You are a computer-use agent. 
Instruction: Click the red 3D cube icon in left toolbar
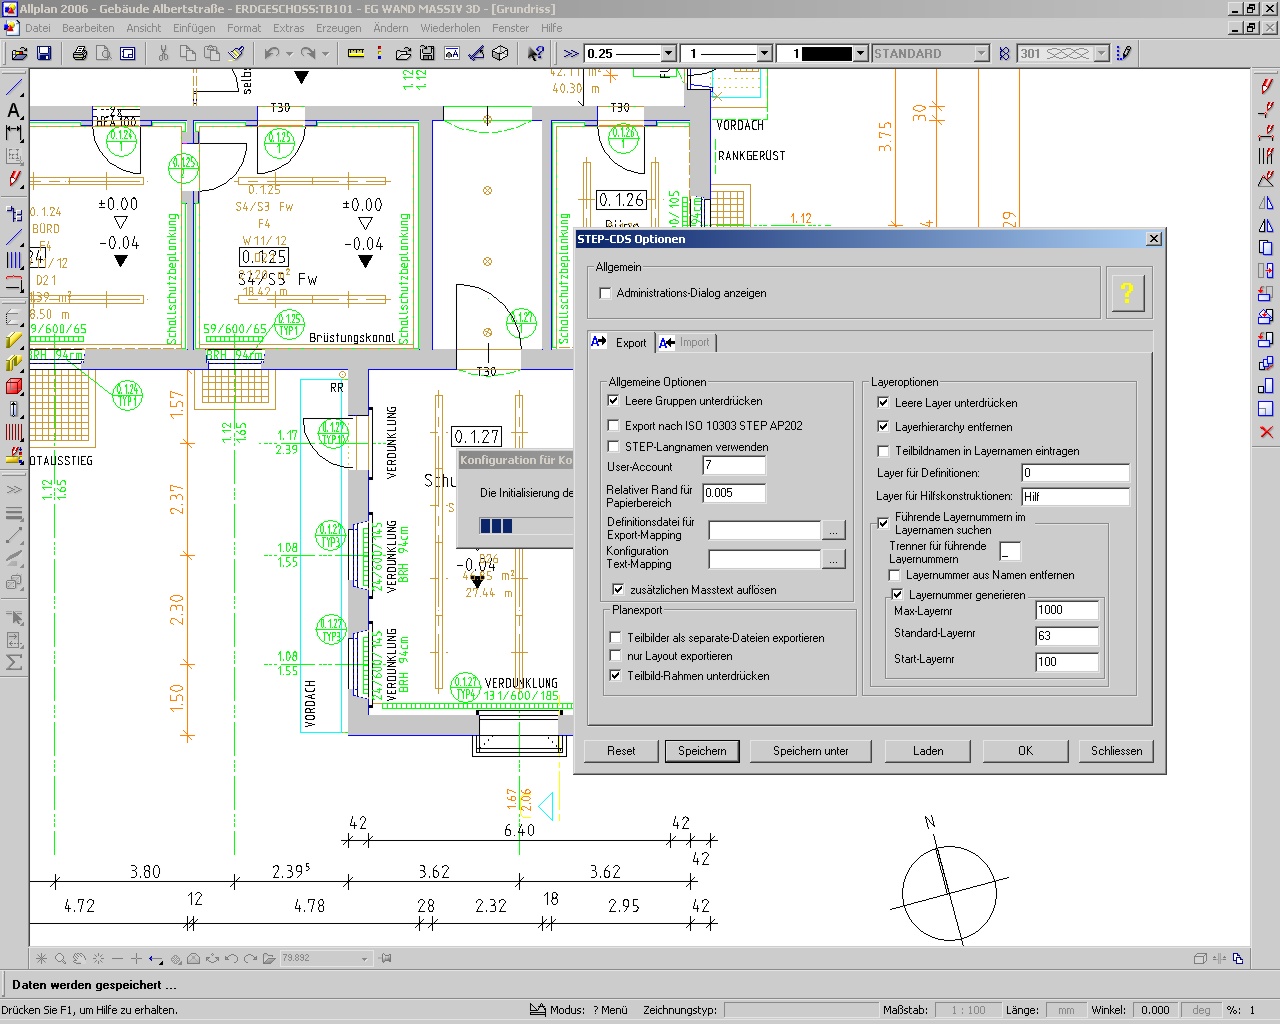click(x=14, y=386)
